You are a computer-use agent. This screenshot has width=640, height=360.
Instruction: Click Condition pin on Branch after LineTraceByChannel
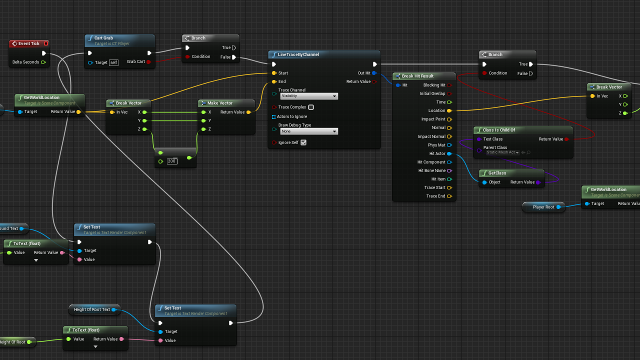(484, 73)
